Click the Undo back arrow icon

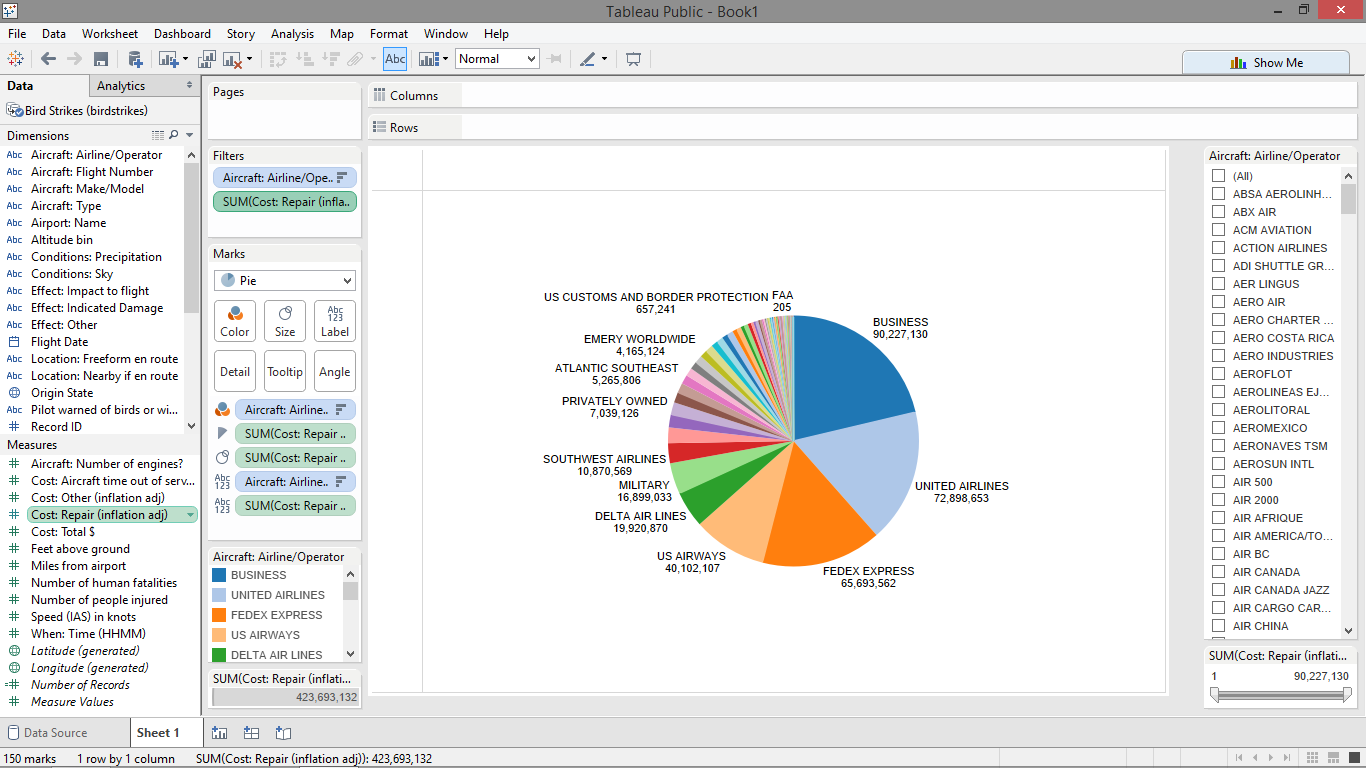pos(48,59)
